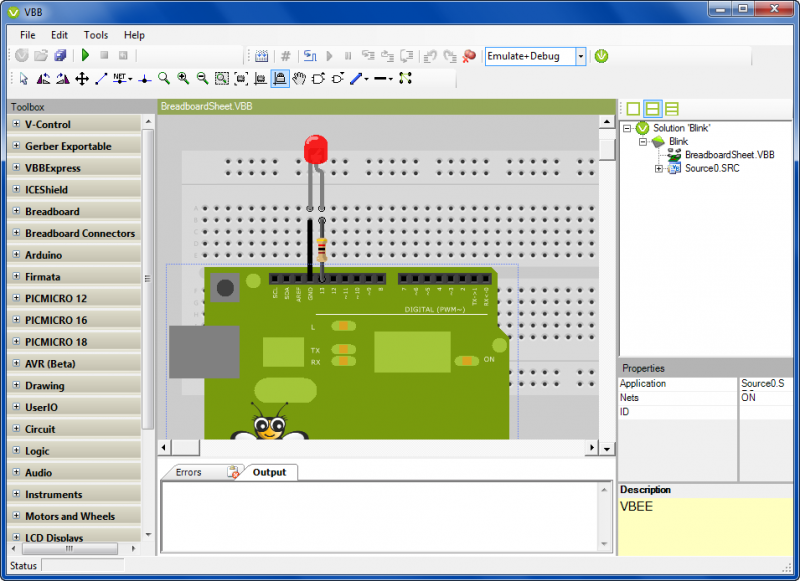Click the Stop square button
Screen dimensions: 800x581
click(104, 55)
